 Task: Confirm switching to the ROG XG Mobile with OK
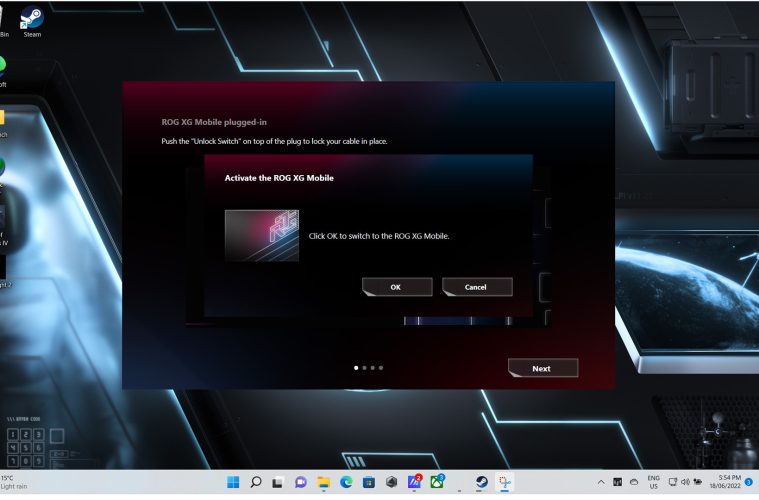point(397,287)
